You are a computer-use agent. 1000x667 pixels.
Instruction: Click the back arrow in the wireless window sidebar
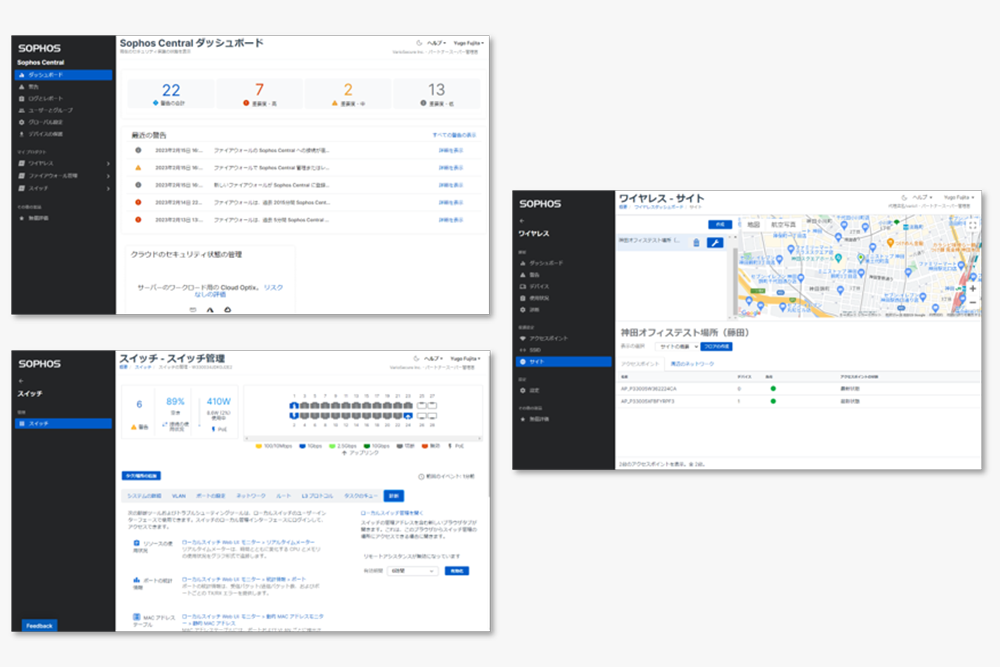[522, 221]
